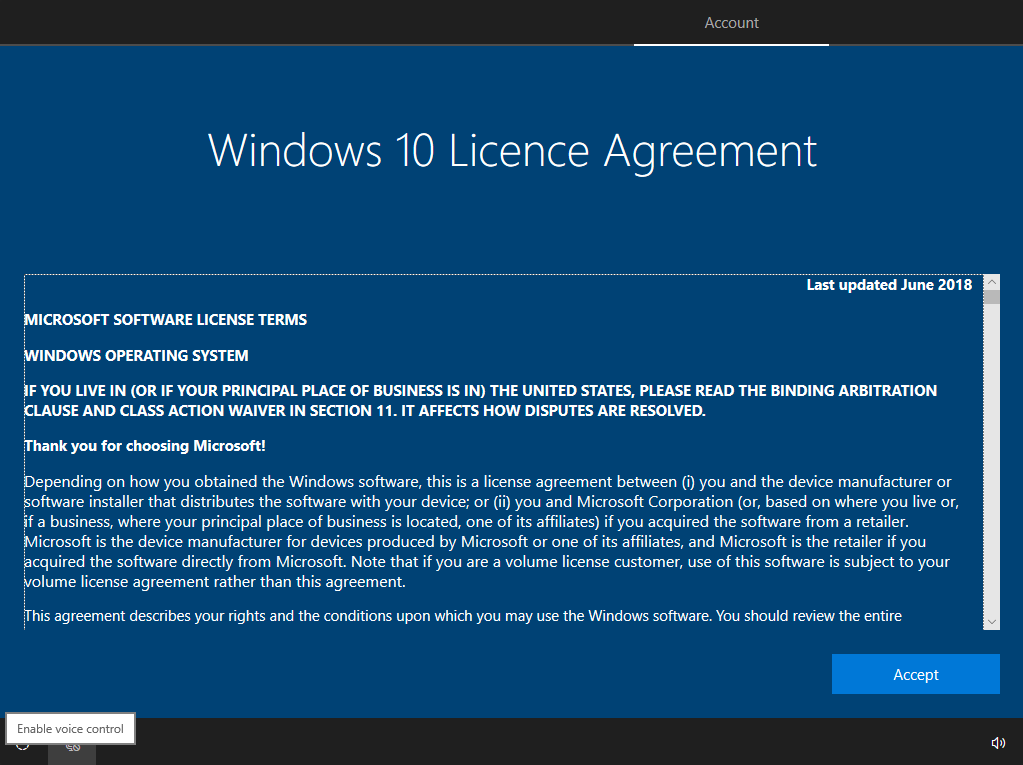The height and width of the screenshot is (765, 1023).
Task: Open the volume speaker icon
Action: [998, 743]
